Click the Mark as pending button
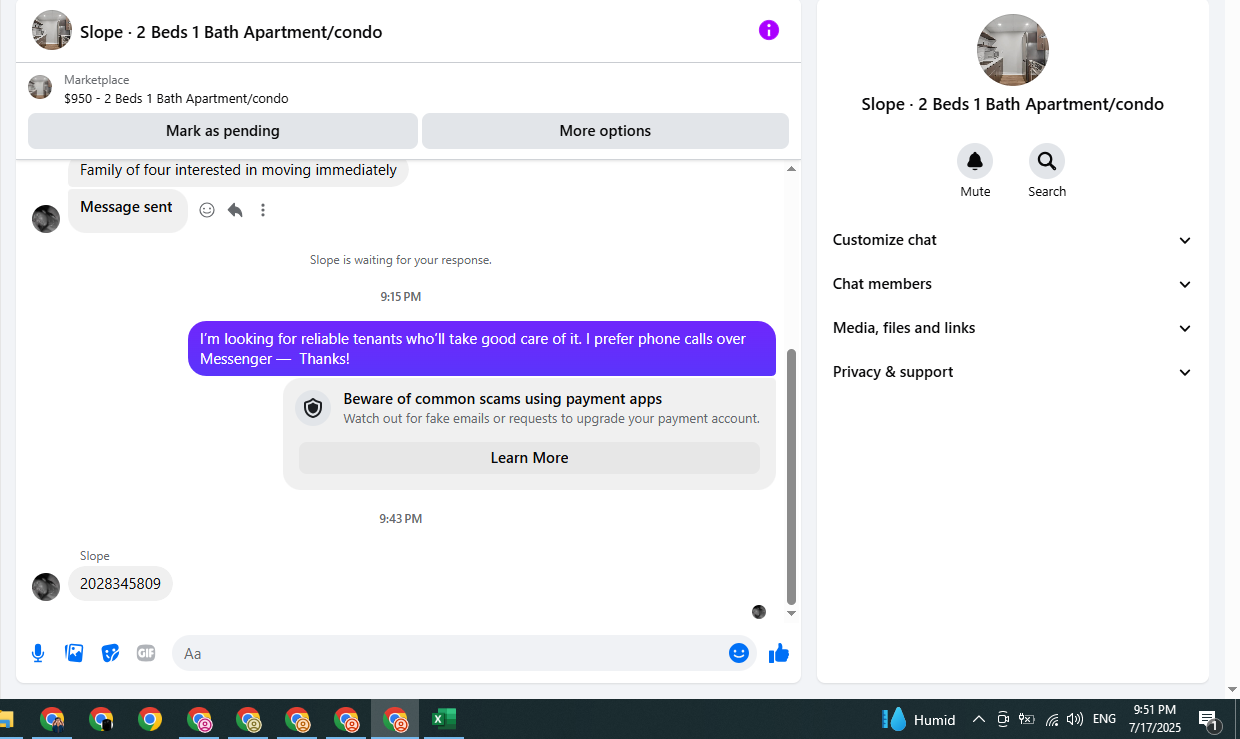The image size is (1240, 739). pos(223,131)
